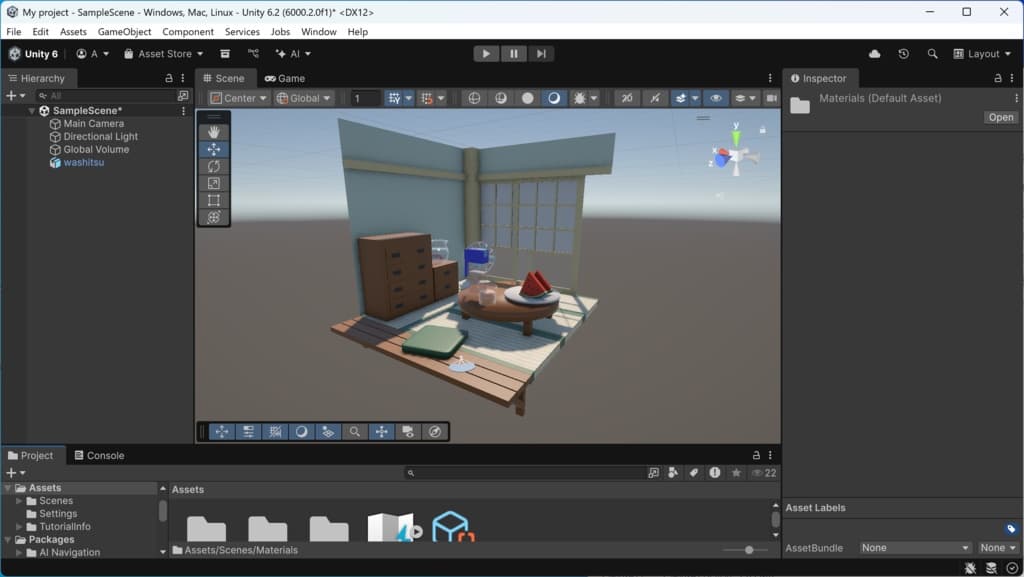Expand the TutorialInfo folder
This screenshot has width=1024, height=577.
[x=19, y=526]
